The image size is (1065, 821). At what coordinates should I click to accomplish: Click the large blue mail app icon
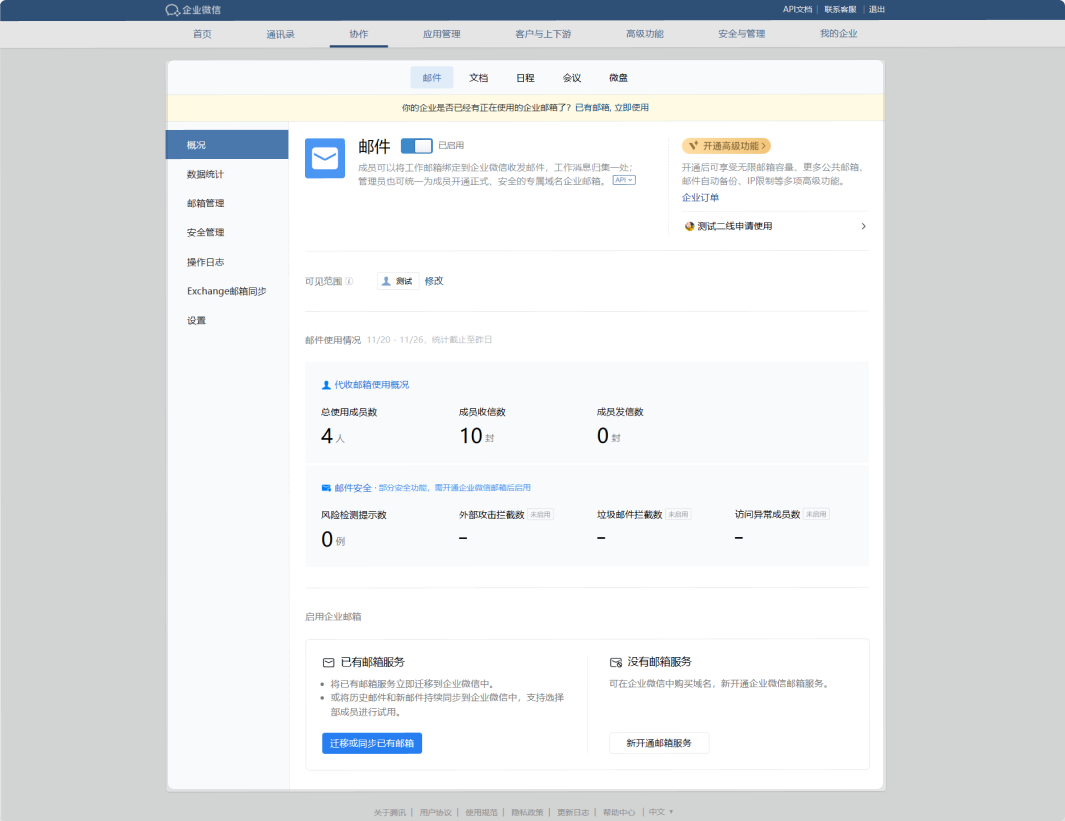325,158
